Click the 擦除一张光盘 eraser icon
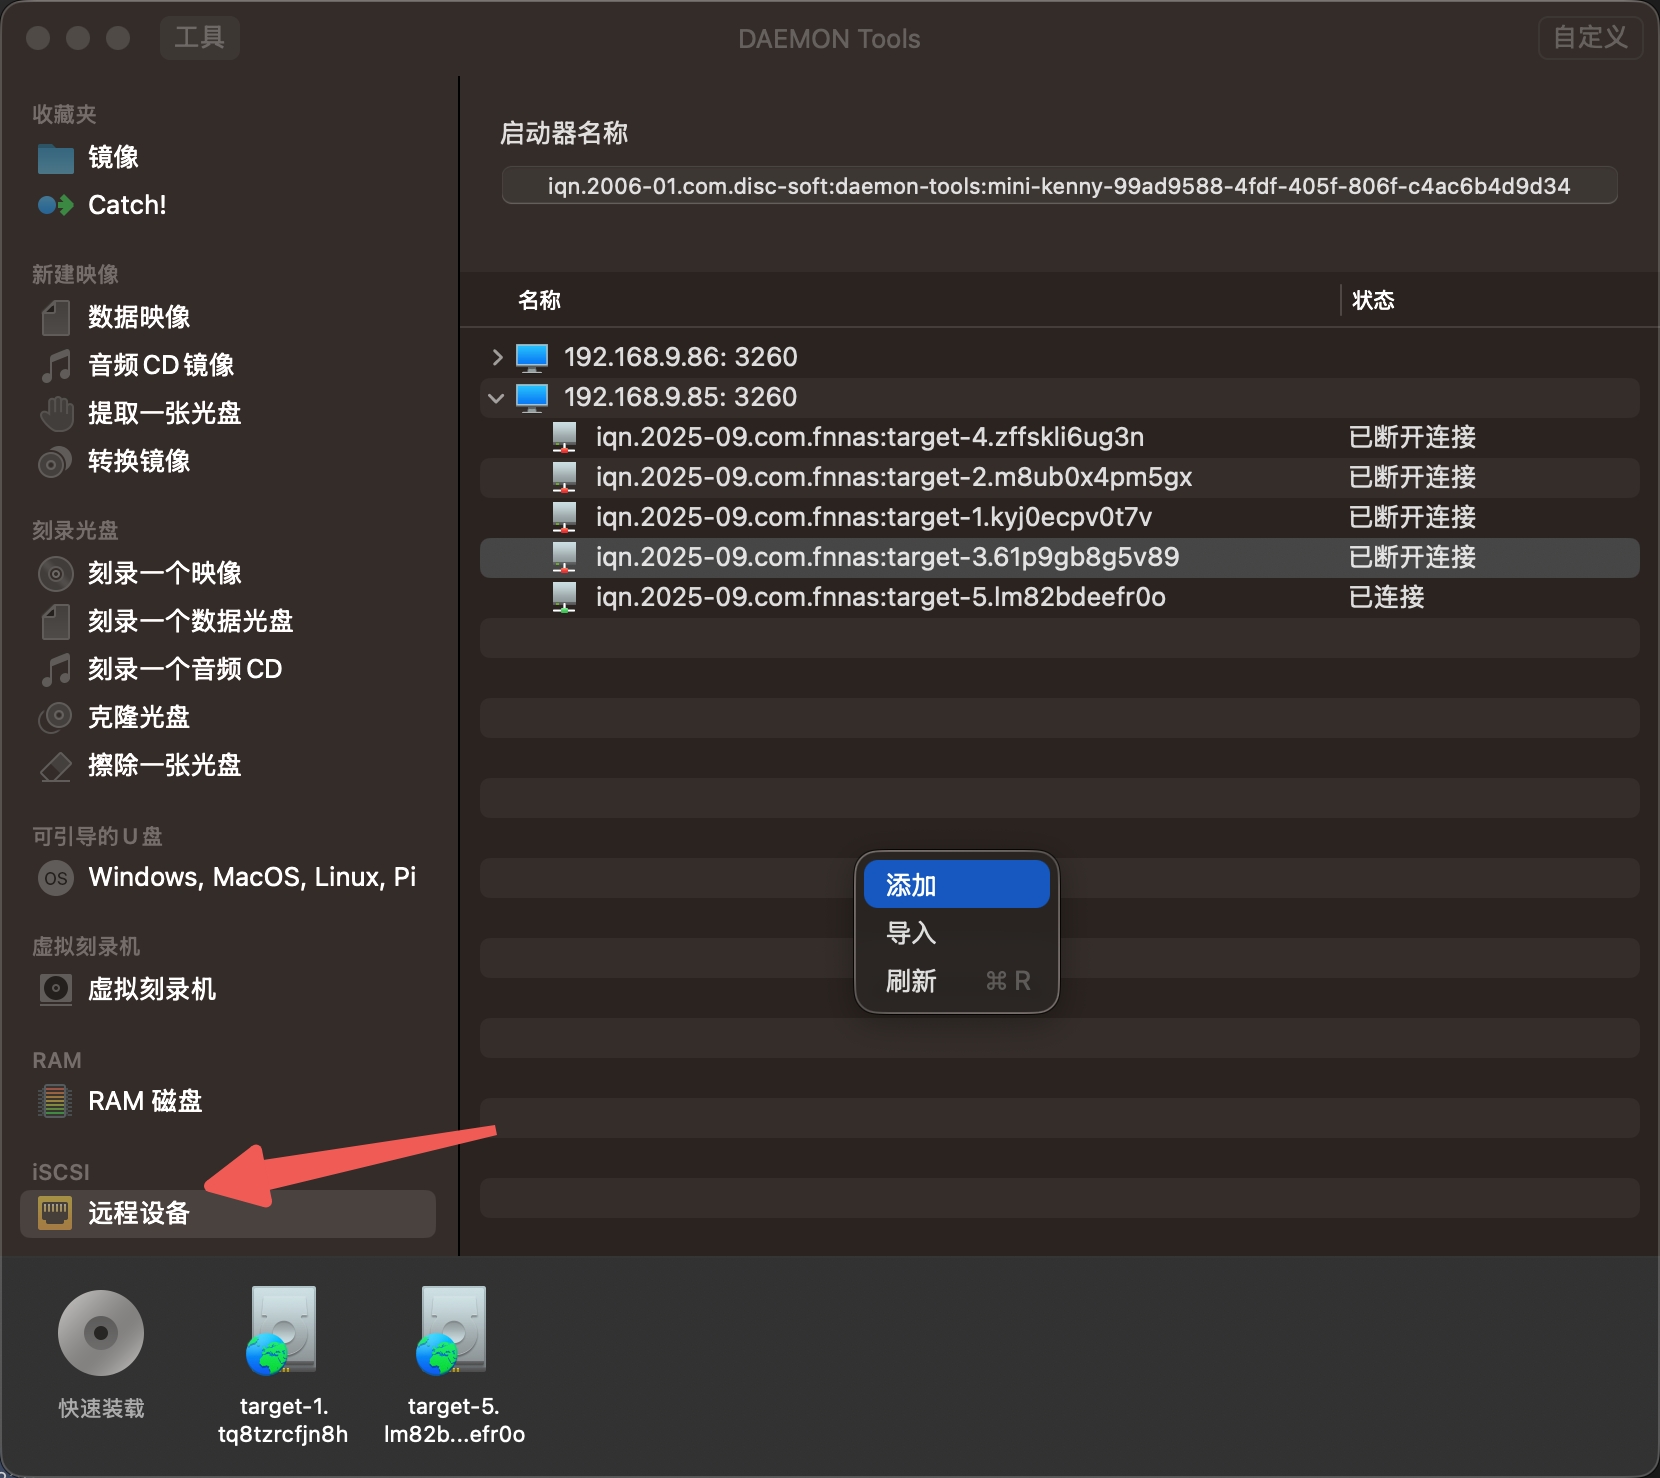 (56, 766)
